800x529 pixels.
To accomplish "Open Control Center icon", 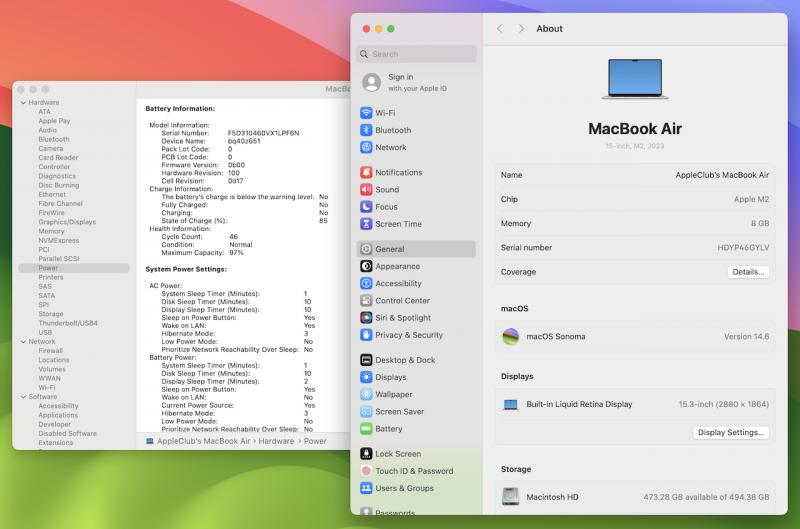I will pos(366,300).
